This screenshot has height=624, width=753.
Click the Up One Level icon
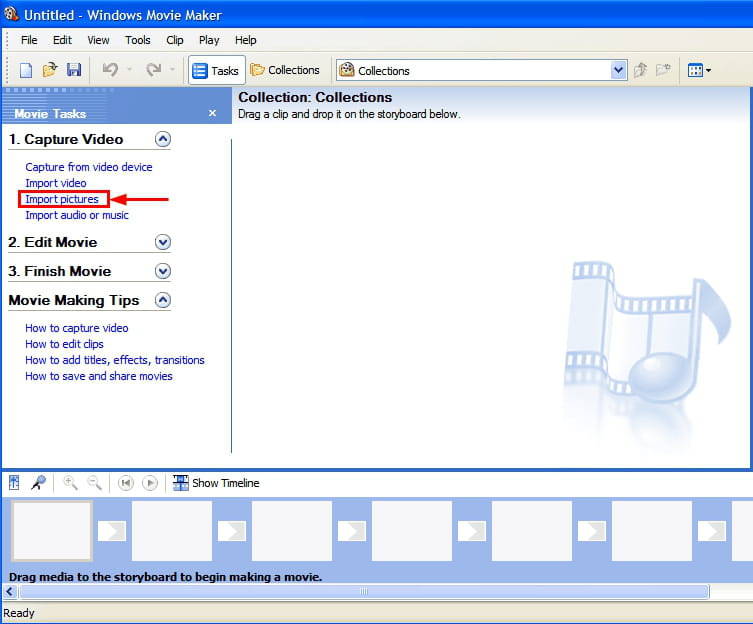point(640,70)
